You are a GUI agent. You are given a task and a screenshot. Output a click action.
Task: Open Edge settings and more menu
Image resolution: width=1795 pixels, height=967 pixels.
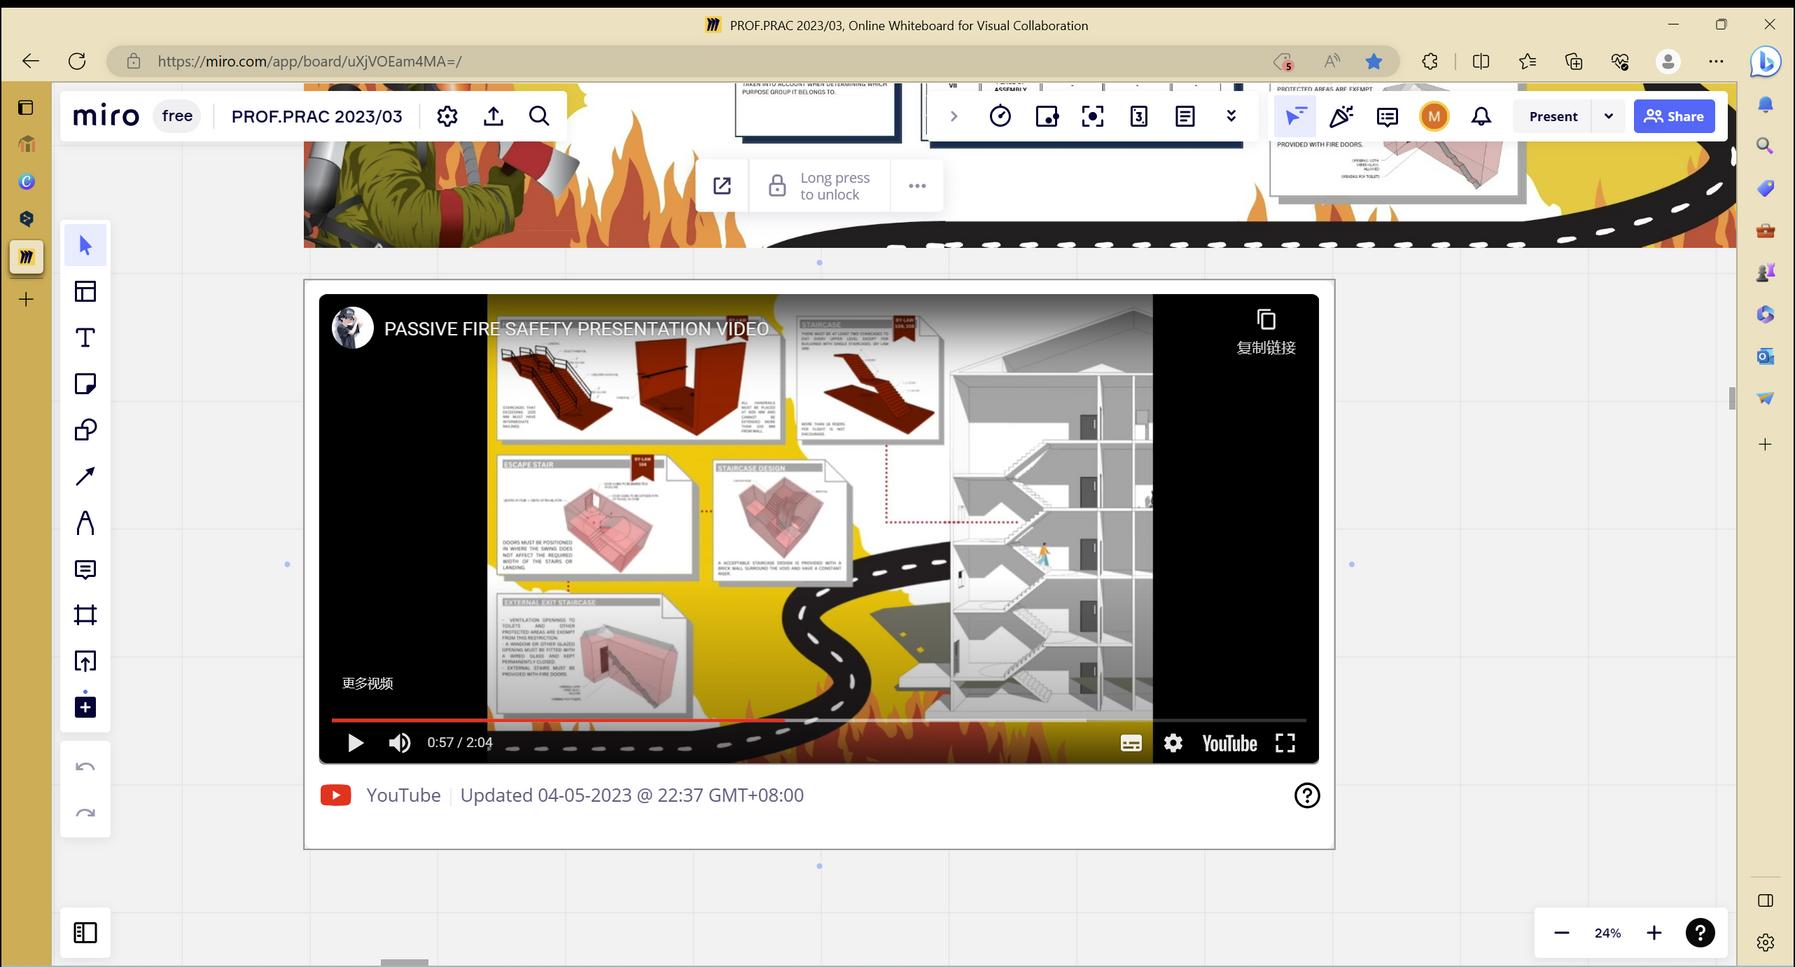point(1716,61)
